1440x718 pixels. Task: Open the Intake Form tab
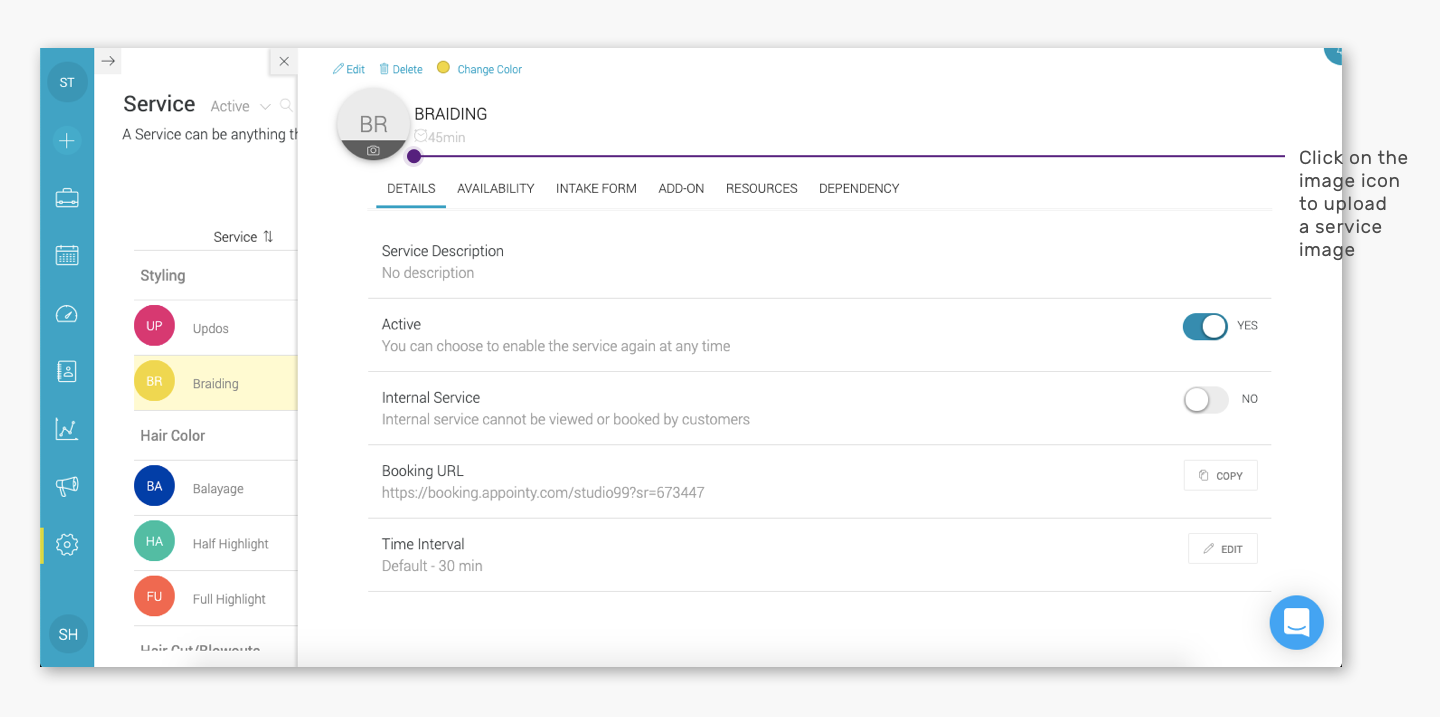pos(596,188)
